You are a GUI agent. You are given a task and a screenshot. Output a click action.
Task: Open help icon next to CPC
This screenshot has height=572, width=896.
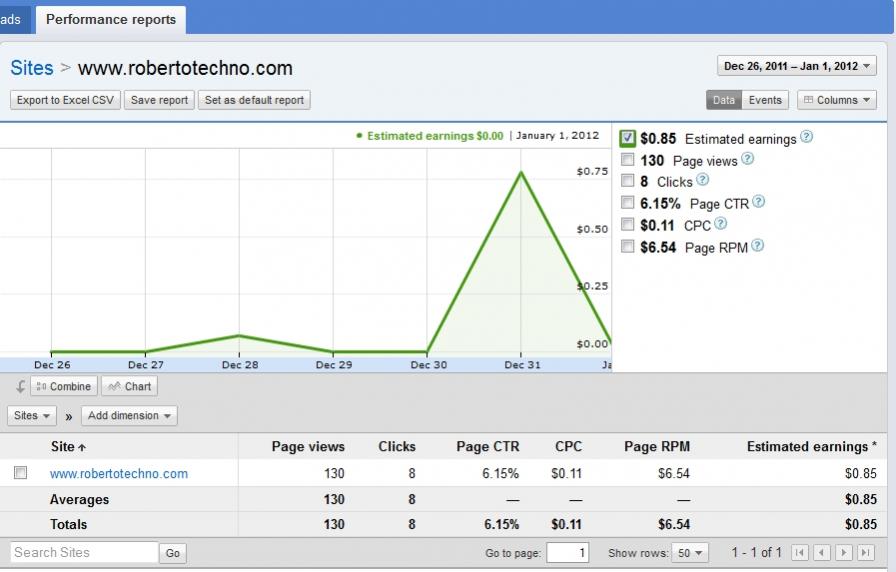720,223
